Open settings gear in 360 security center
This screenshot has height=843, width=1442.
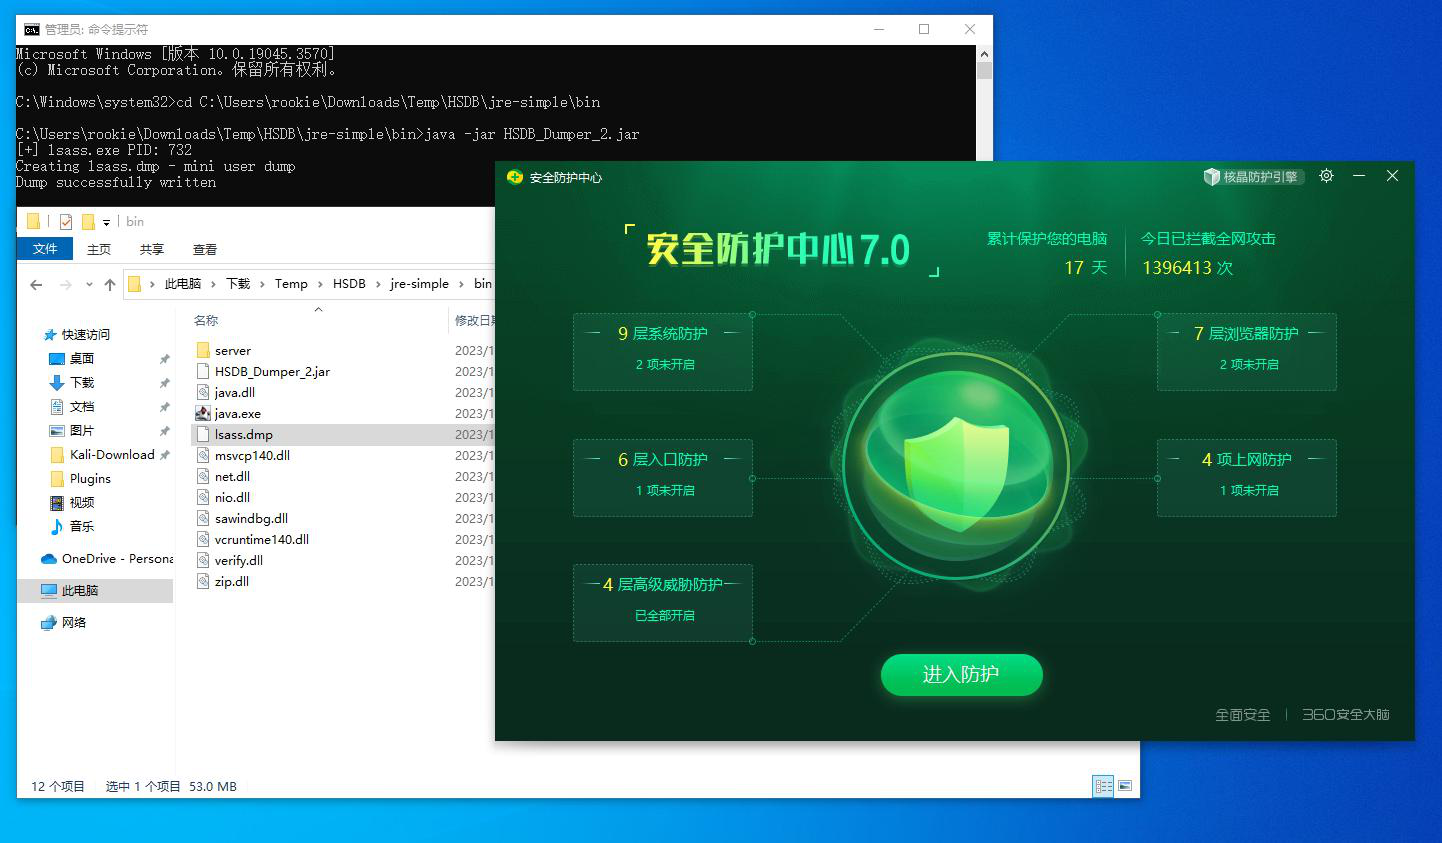[x=1326, y=176]
